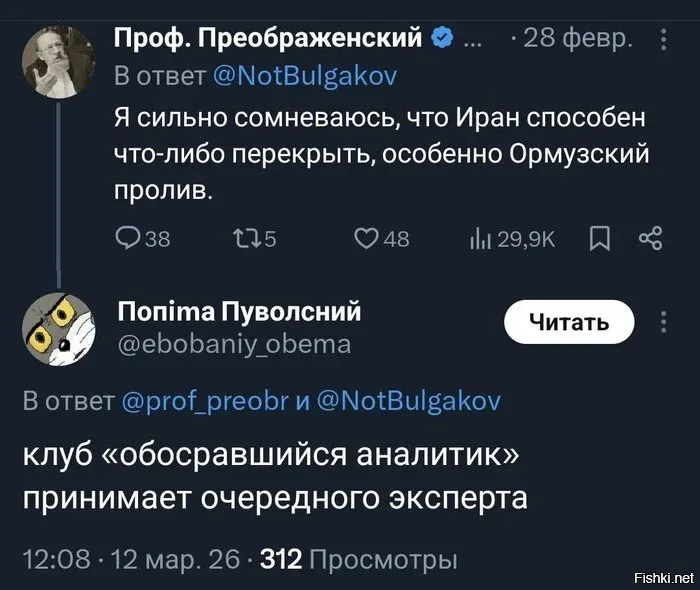Click the Попіта Пуволсний display name
The width and height of the screenshot is (700, 590).
coord(240,311)
